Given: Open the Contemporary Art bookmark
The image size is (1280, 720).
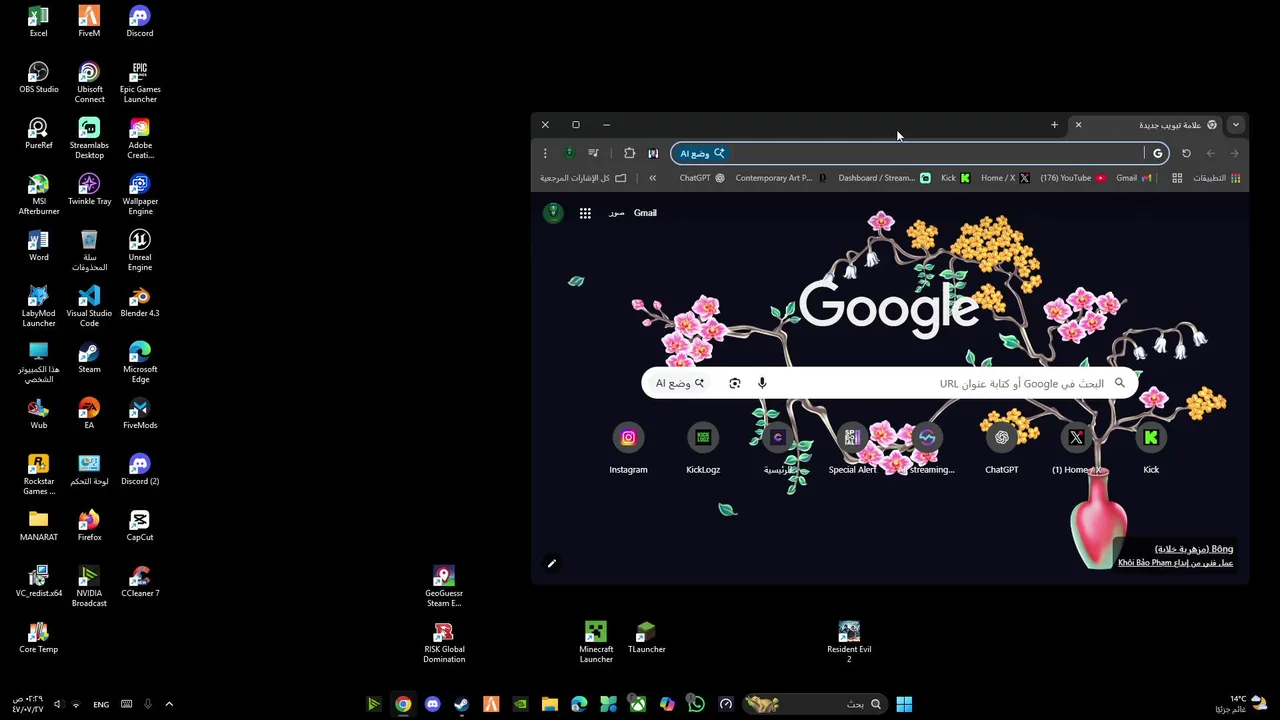Looking at the screenshot, I should [781, 178].
